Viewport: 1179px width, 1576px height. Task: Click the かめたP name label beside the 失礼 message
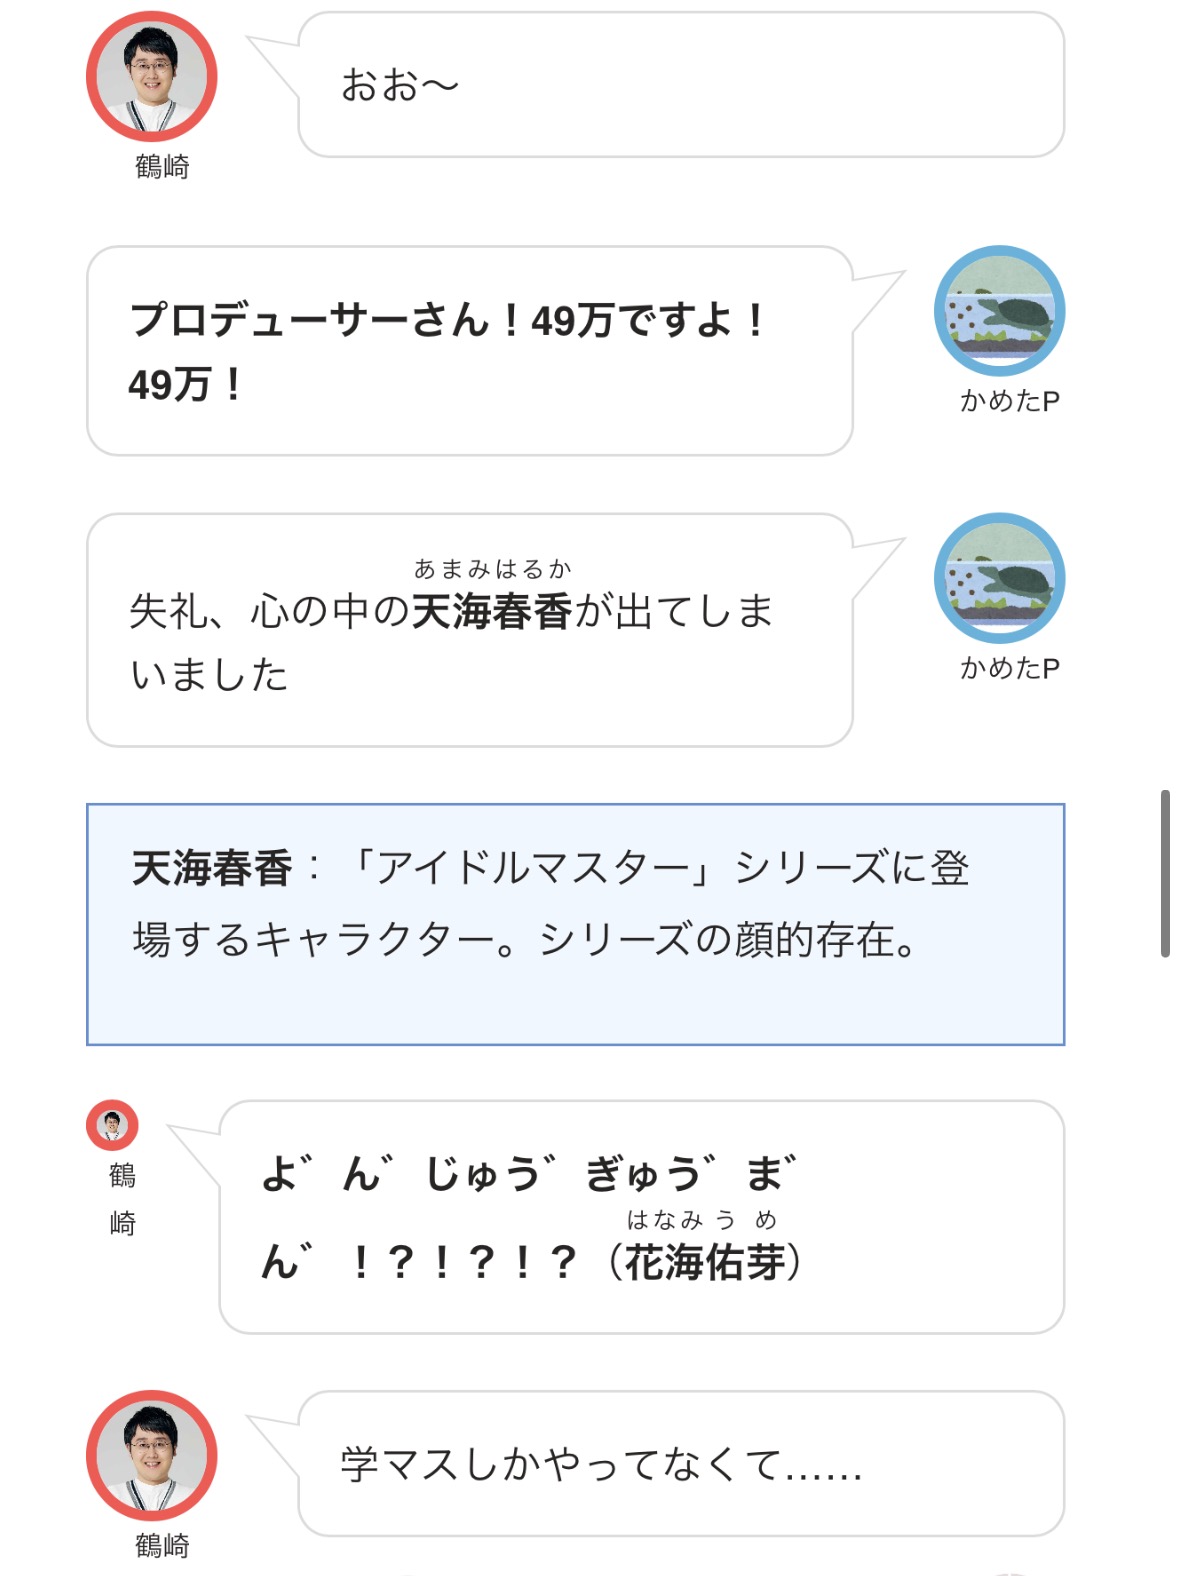pyautogui.click(x=1009, y=668)
